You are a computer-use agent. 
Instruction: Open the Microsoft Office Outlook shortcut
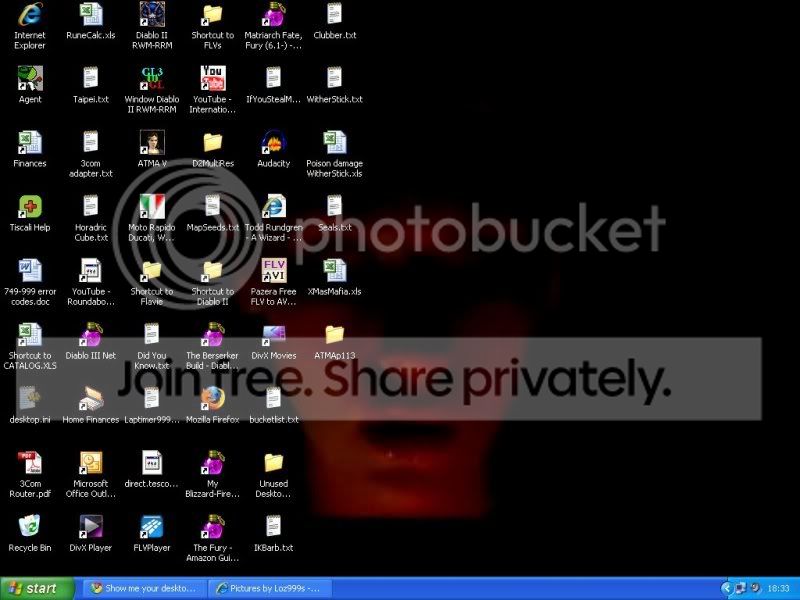coord(91,463)
